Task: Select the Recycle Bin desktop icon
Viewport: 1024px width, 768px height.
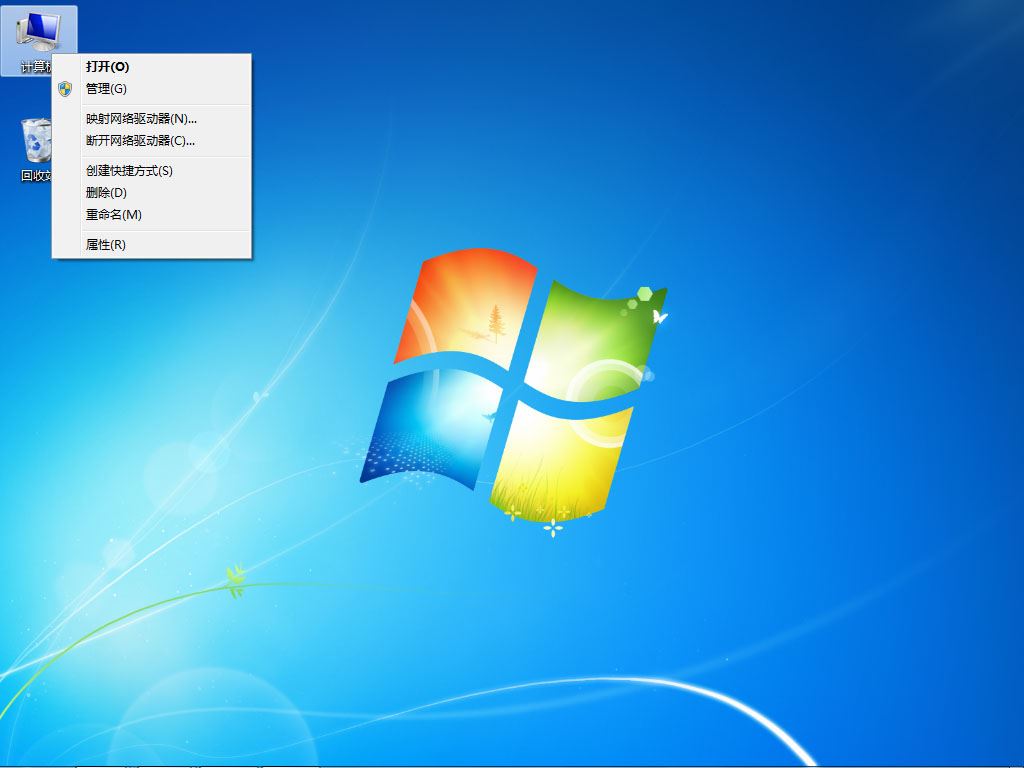Action: click(x=37, y=150)
